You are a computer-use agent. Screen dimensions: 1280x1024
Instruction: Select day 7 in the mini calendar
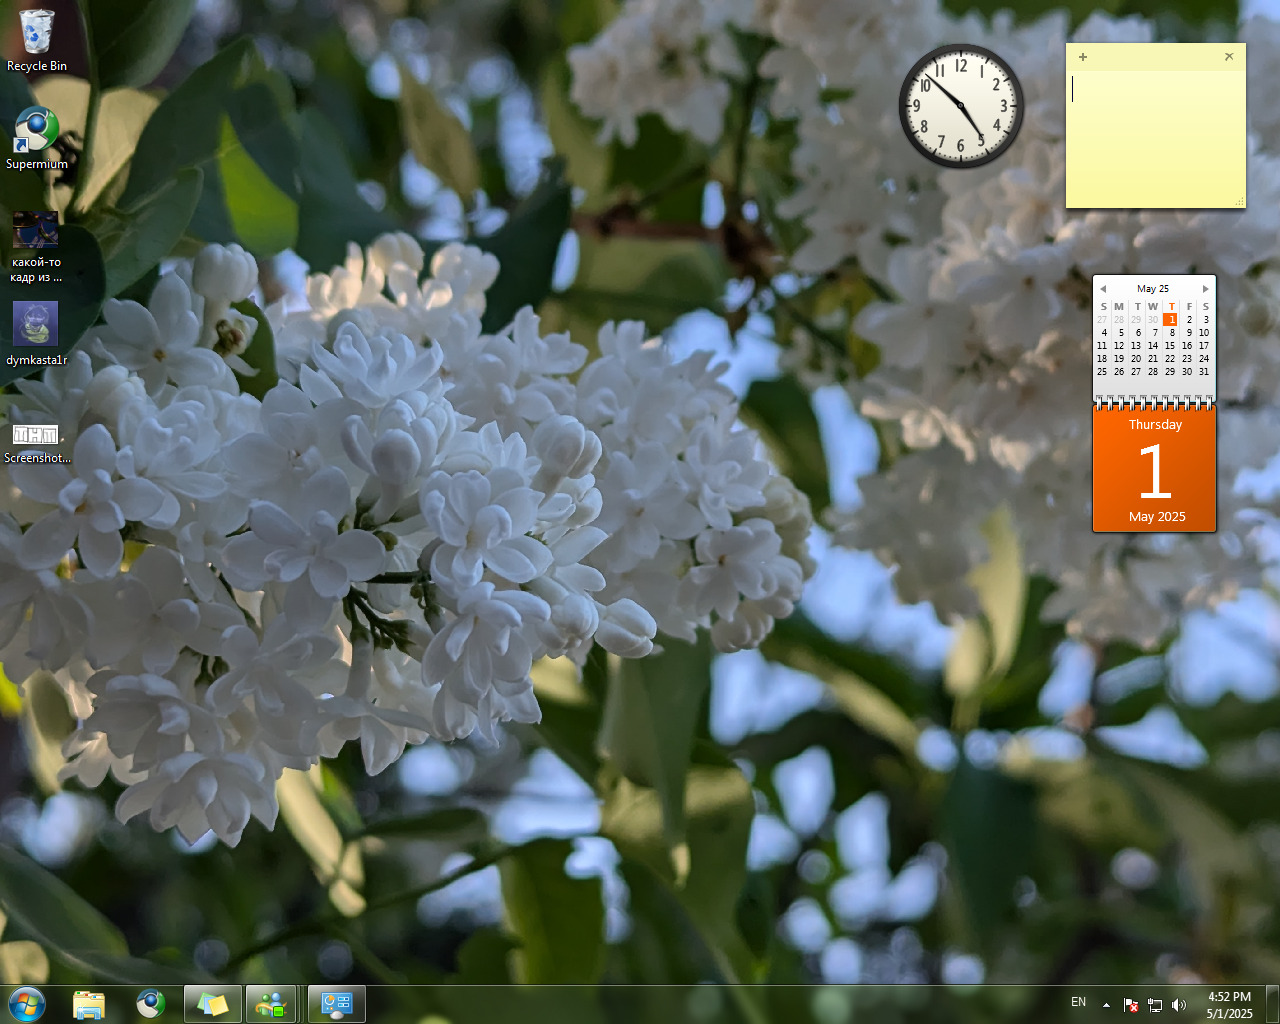point(1155,333)
